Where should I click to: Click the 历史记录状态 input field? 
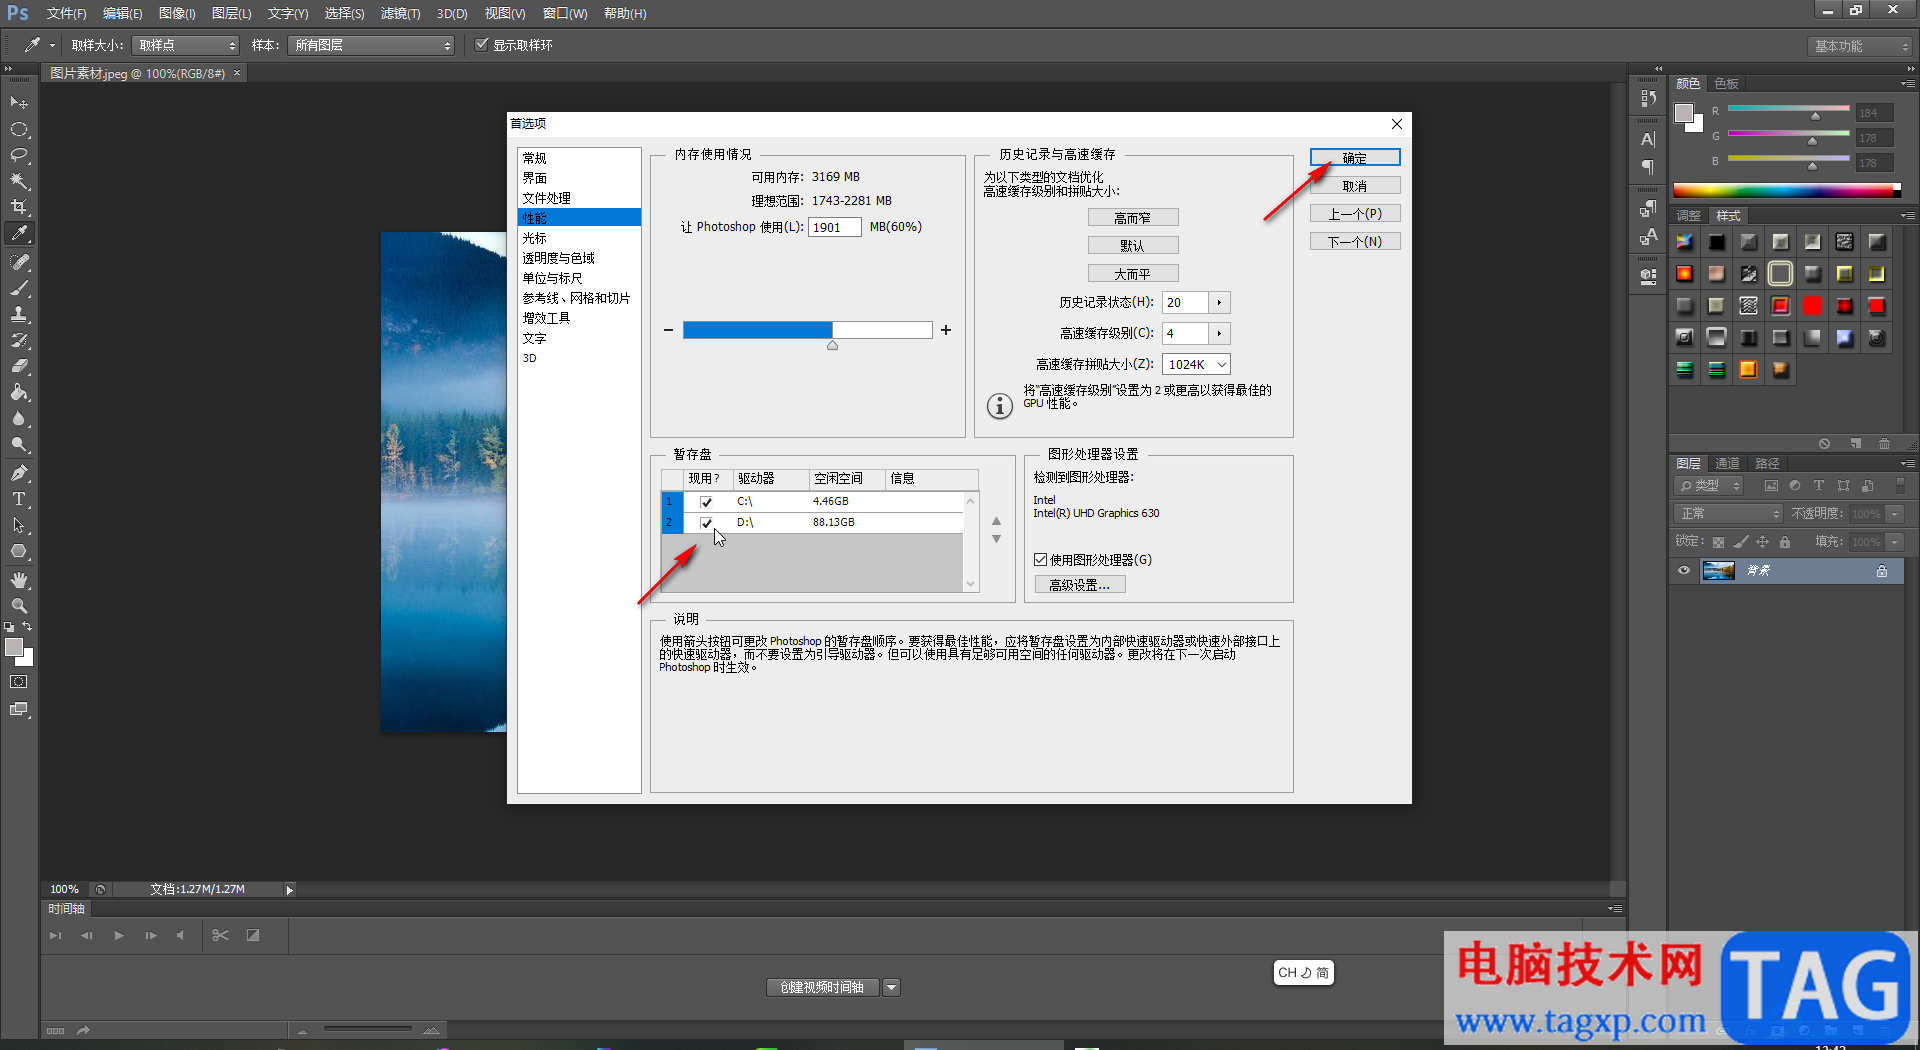[x=1185, y=303]
